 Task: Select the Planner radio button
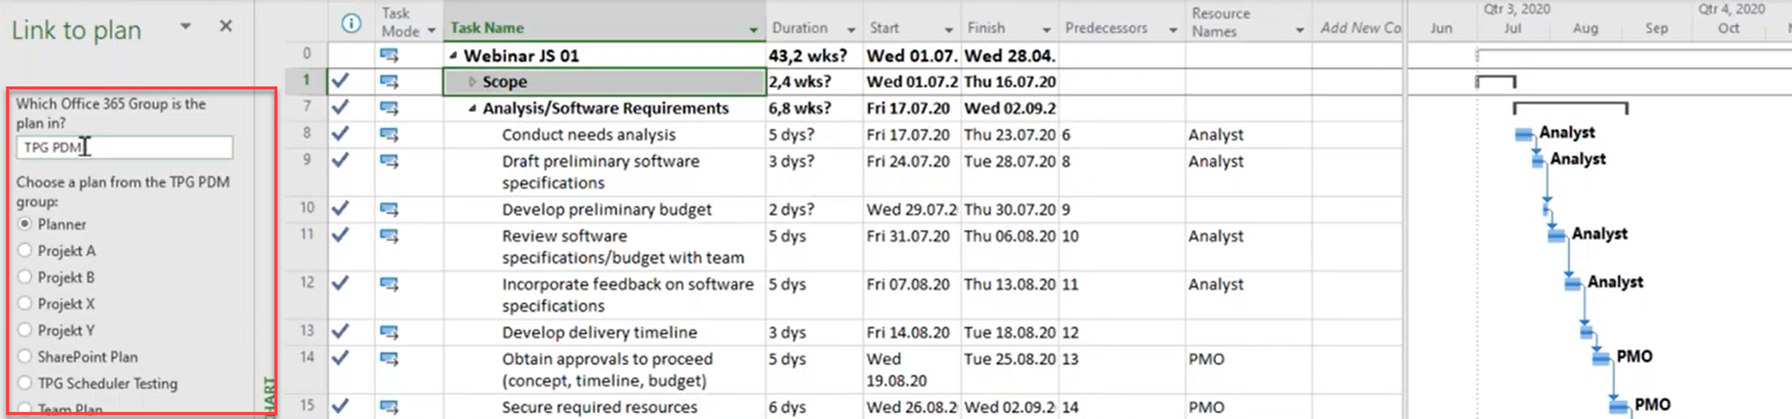click(x=25, y=224)
